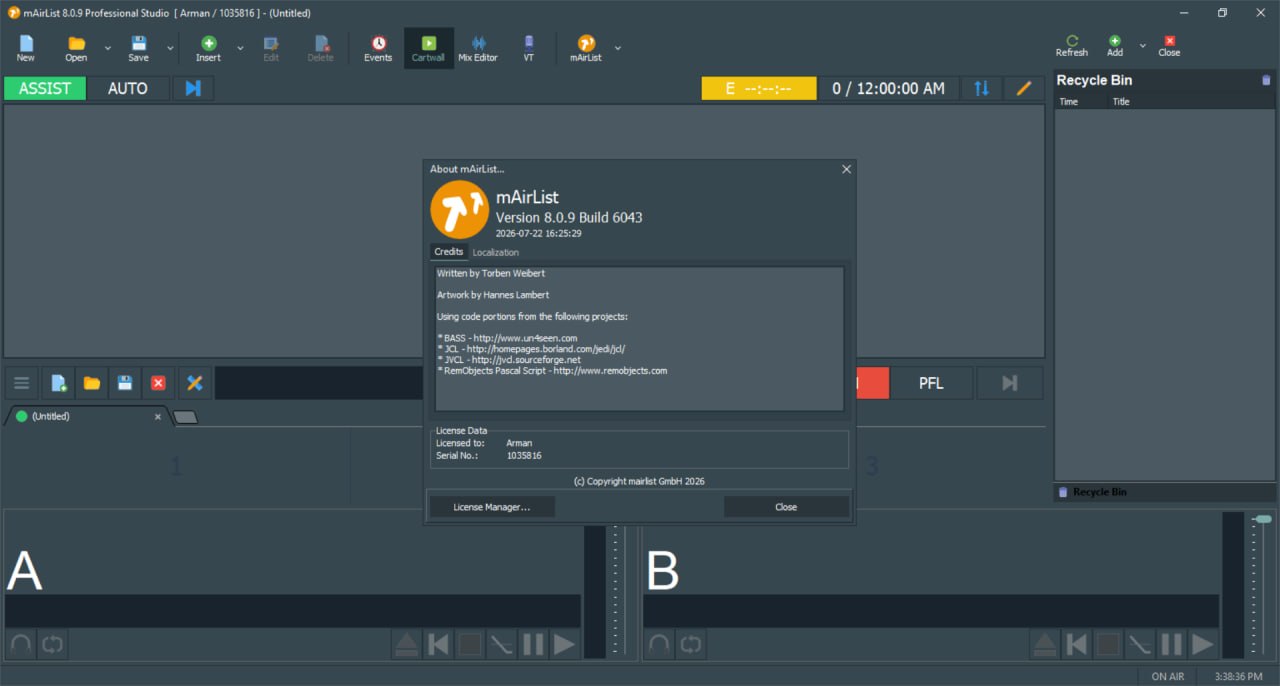Select the Localization tab
1280x686 pixels.
point(495,252)
